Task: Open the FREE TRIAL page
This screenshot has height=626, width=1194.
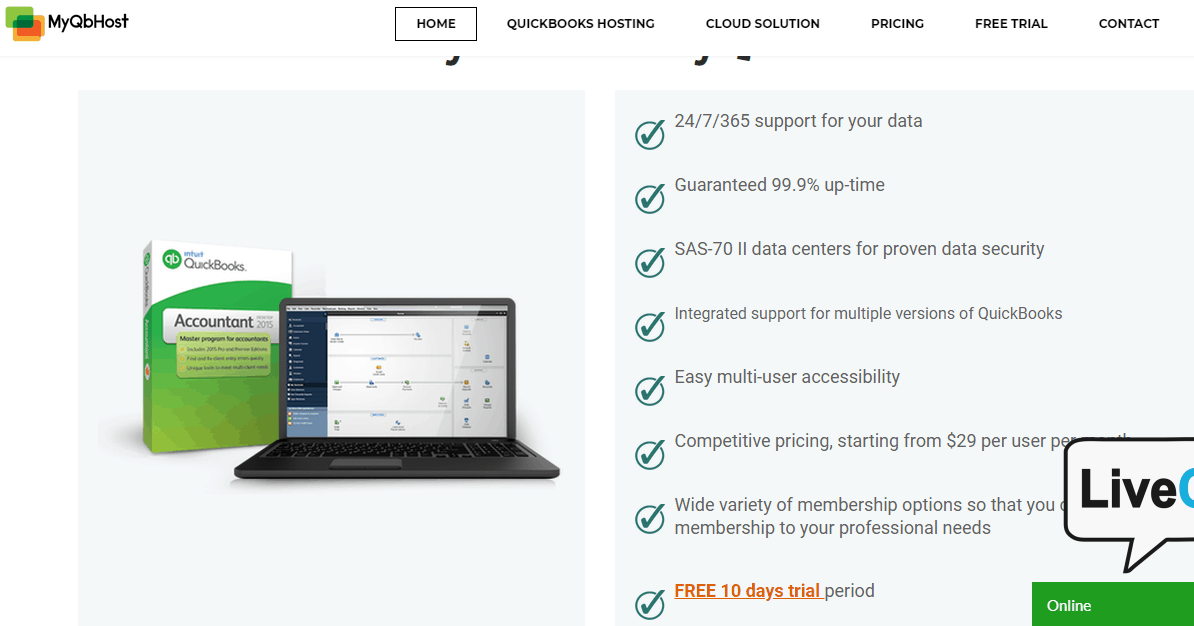Action: pyautogui.click(x=1010, y=24)
